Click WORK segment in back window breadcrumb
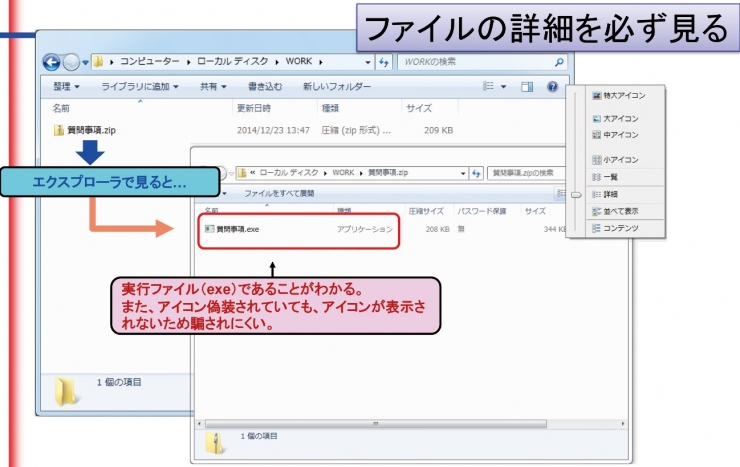The height and width of the screenshot is (467, 740). click(299, 61)
